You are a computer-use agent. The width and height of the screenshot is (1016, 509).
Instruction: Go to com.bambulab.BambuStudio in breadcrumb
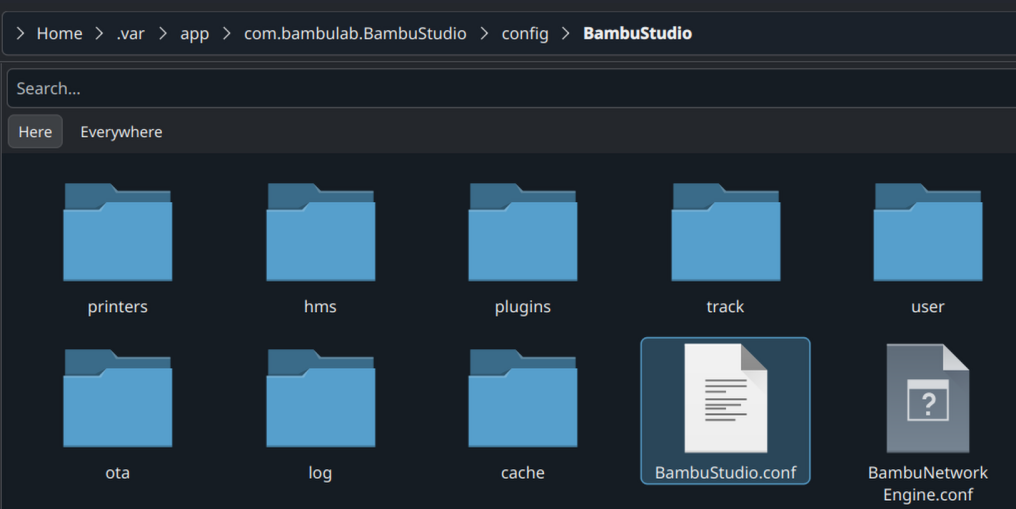pos(355,33)
